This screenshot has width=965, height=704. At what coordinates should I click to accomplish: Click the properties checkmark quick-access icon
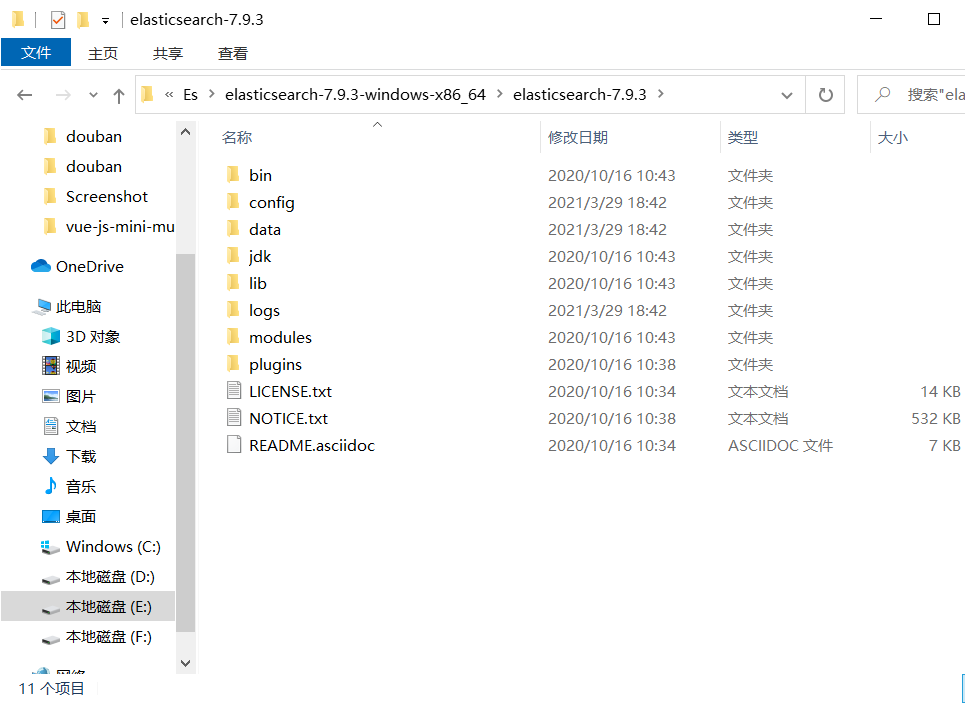[x=57, y=20]
